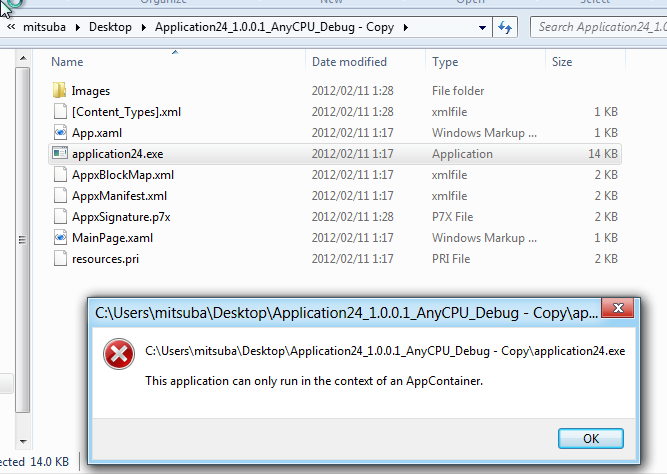Select the MainPage.xaml file icon
This screenshot has height=474, width=667.
(60, 237)
